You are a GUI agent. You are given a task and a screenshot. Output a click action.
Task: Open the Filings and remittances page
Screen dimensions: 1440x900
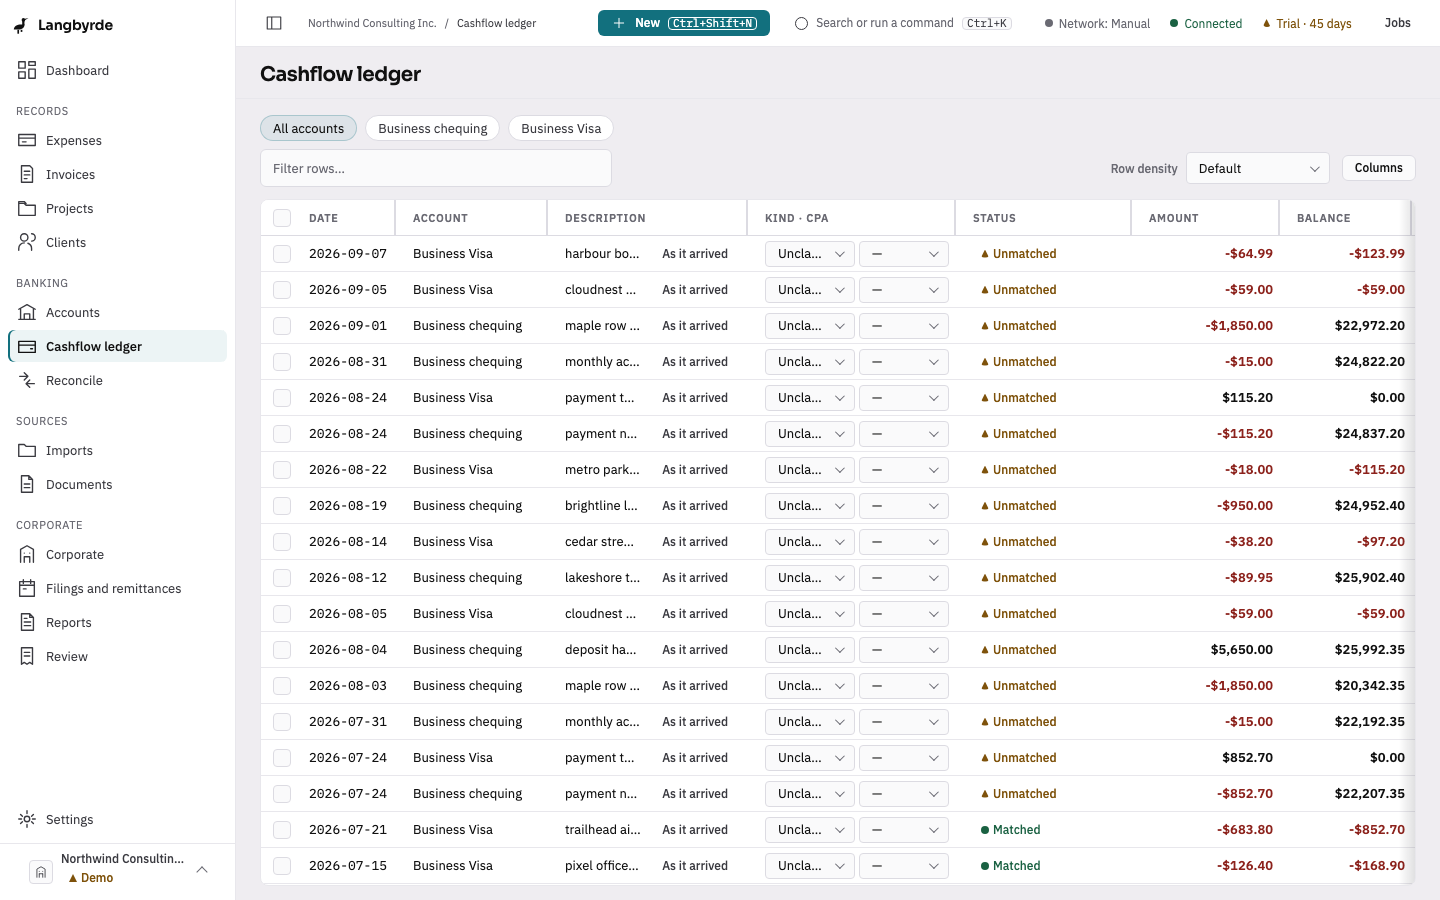click(x=118, y=588)
